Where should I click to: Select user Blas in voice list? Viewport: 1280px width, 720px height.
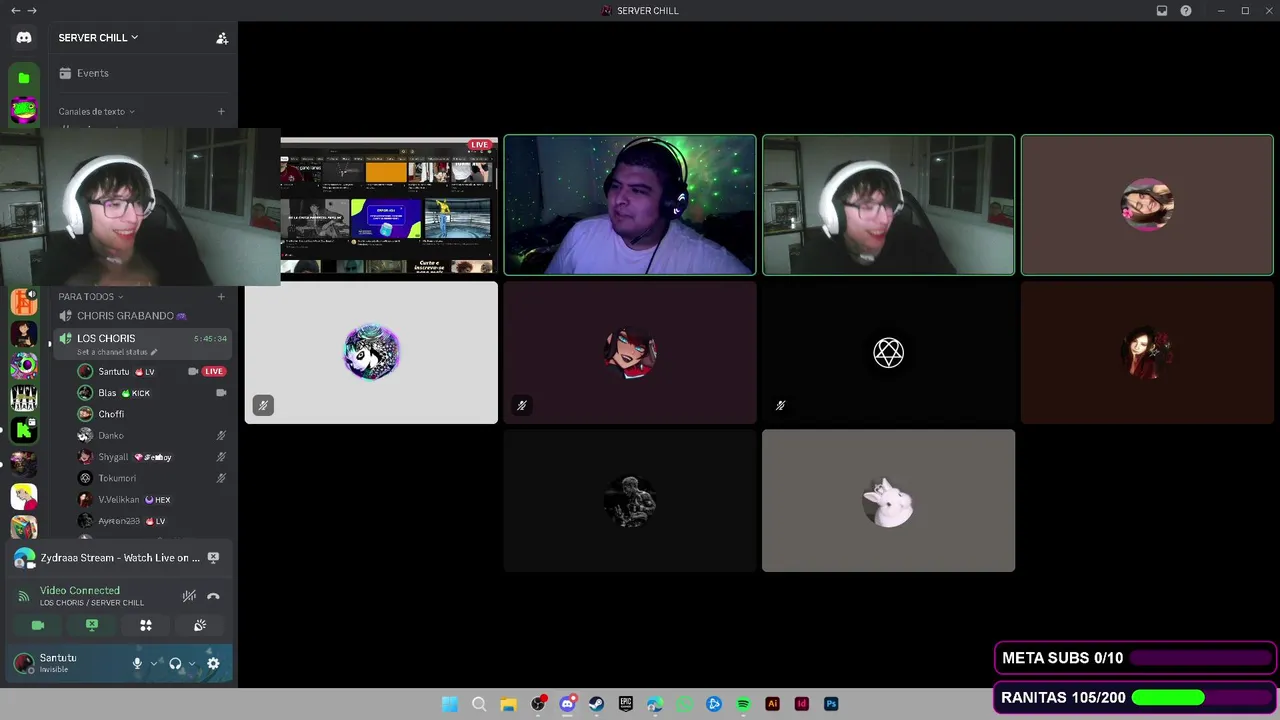coord(107,393)
